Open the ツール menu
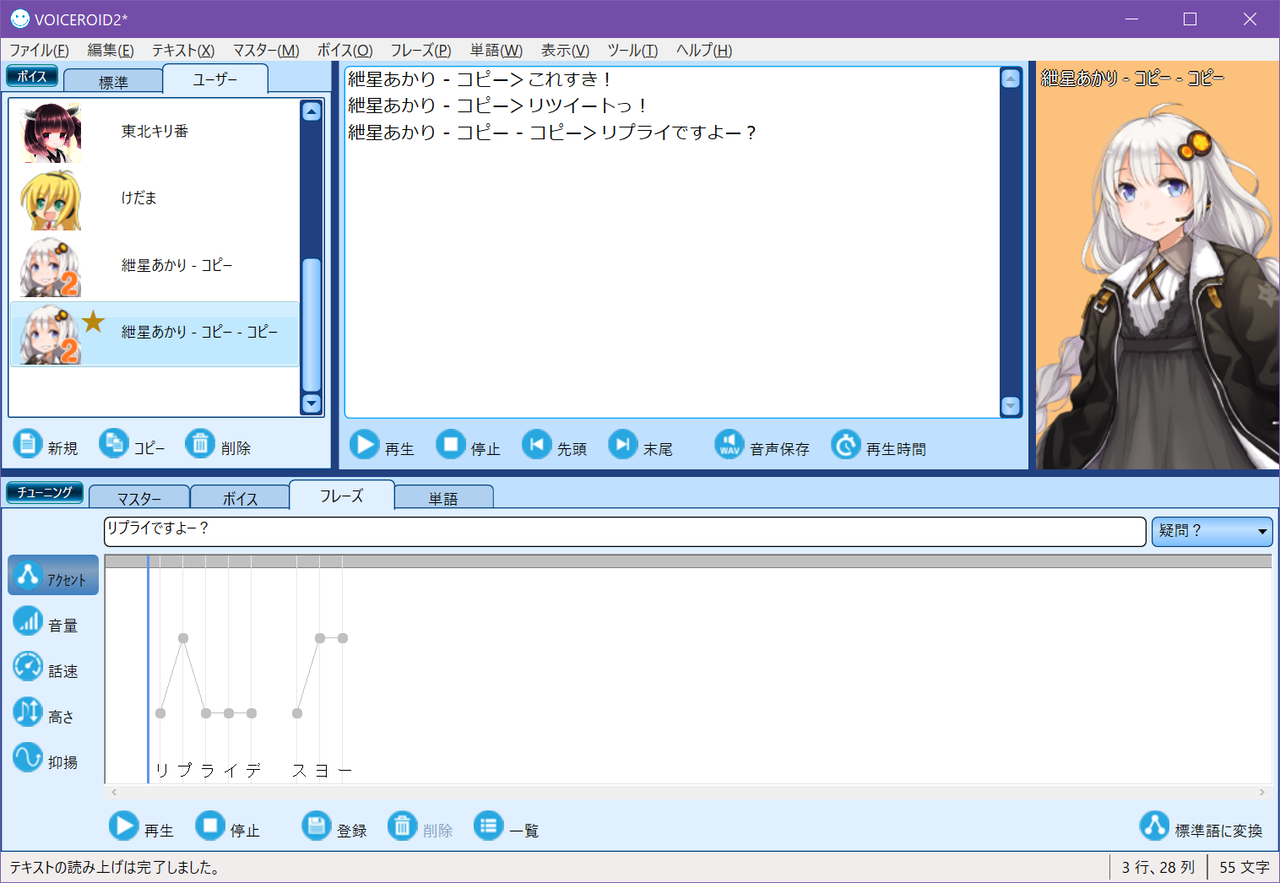This screenshot has height=883, width=1280. pos(632,51)
